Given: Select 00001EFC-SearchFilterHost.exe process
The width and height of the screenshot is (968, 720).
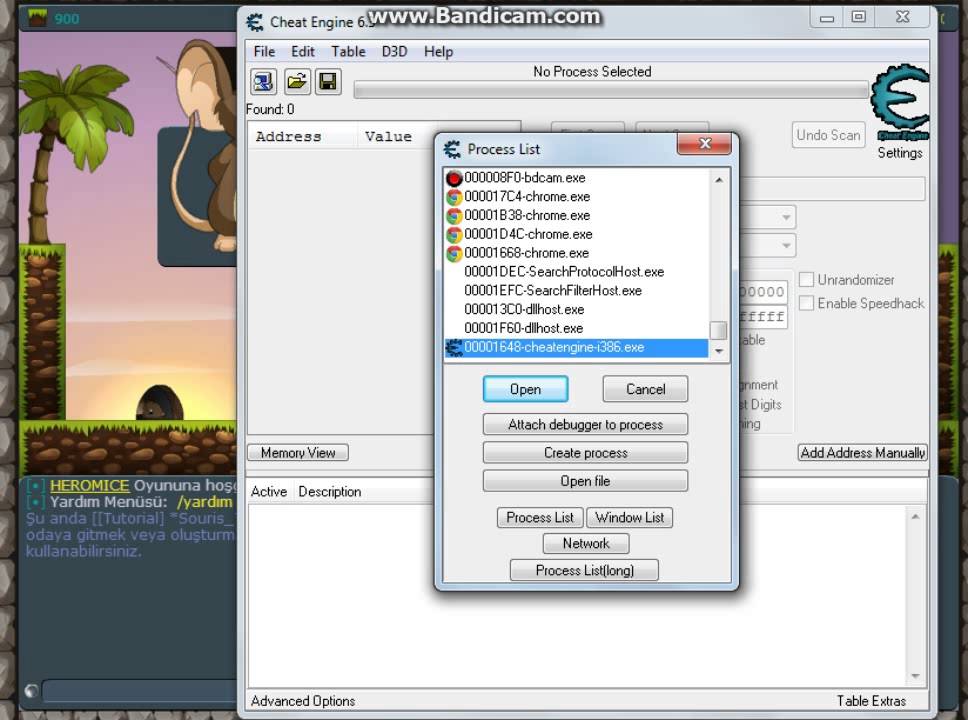Looking at the screenshot, I should pos(576,290).
